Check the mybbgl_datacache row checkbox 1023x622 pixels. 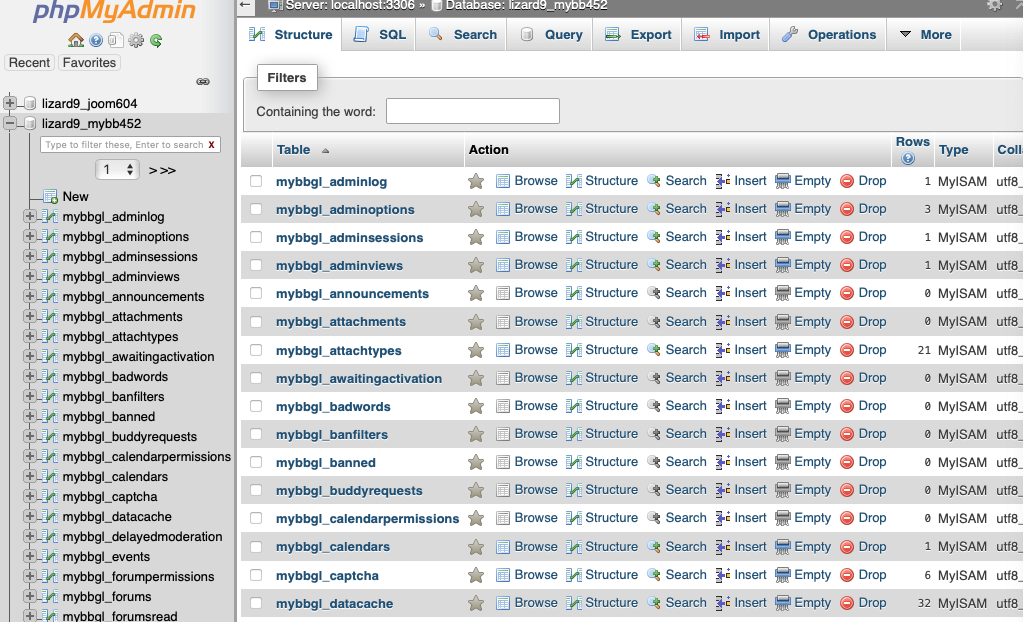256,603
